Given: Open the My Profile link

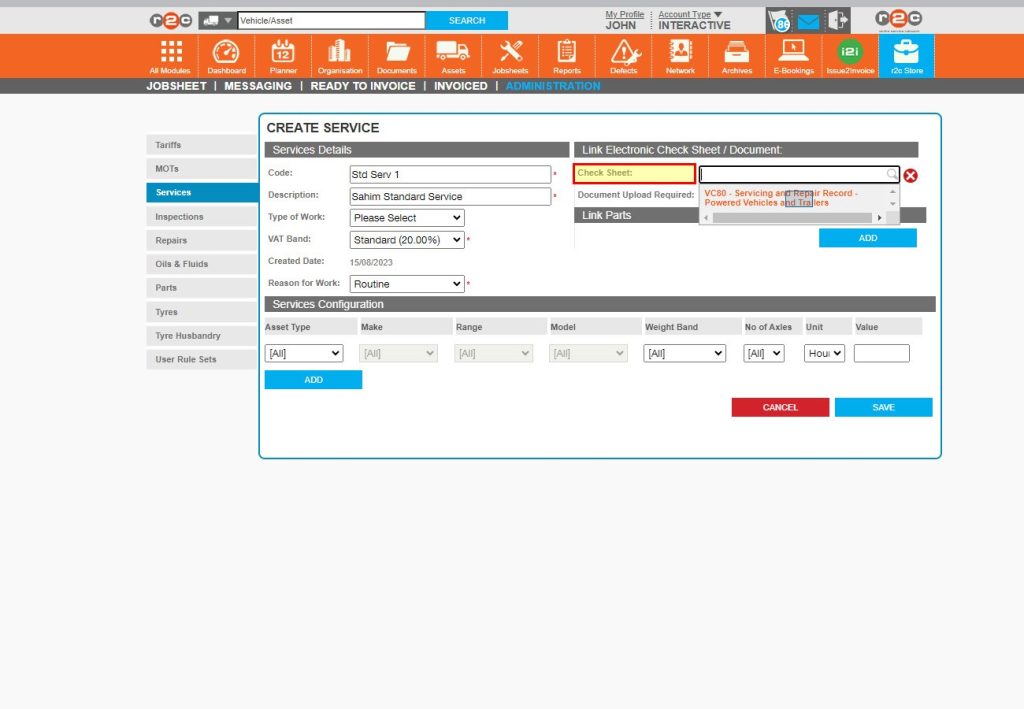Looking at the screenshot, I should (624, 14).
